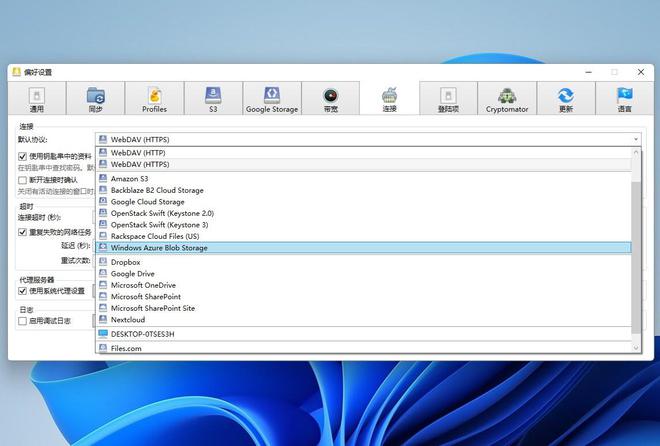Select the 连接 connection tab
Screen dimensions: 660x446
point(390,98)
